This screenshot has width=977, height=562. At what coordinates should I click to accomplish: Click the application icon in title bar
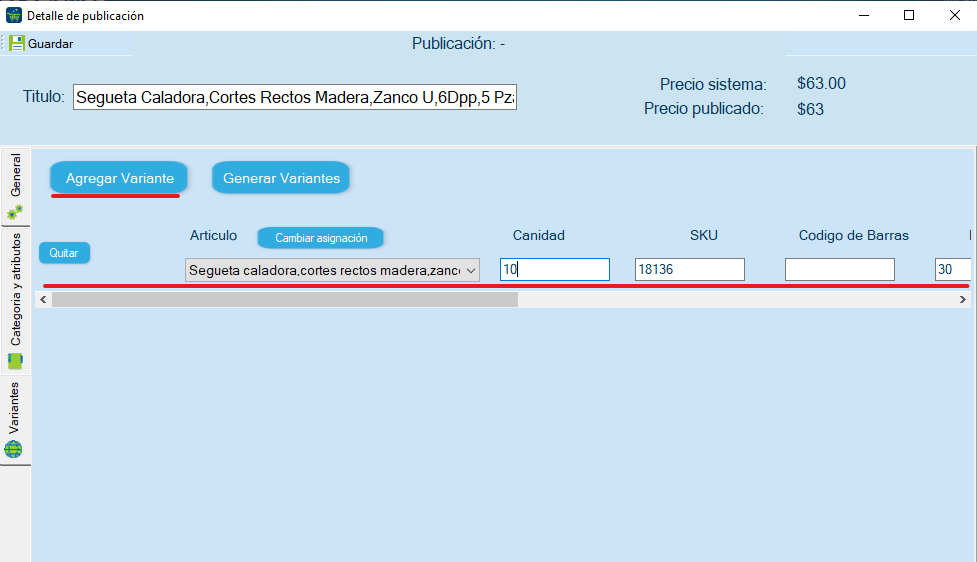[x=13, y=16]
